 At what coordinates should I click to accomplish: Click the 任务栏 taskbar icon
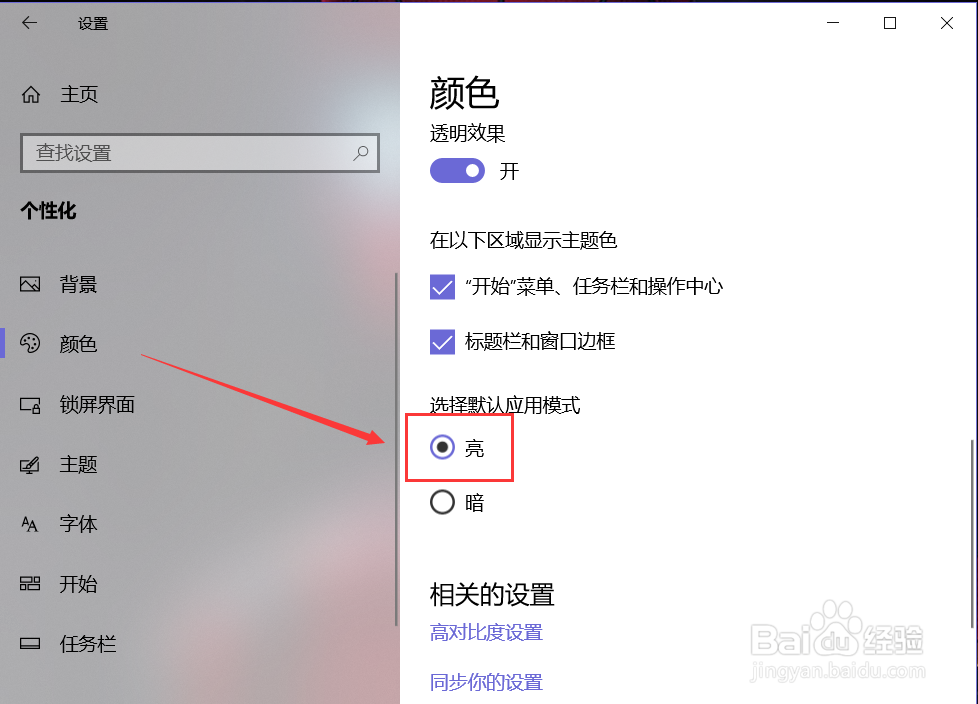click(x=30, y=644)
